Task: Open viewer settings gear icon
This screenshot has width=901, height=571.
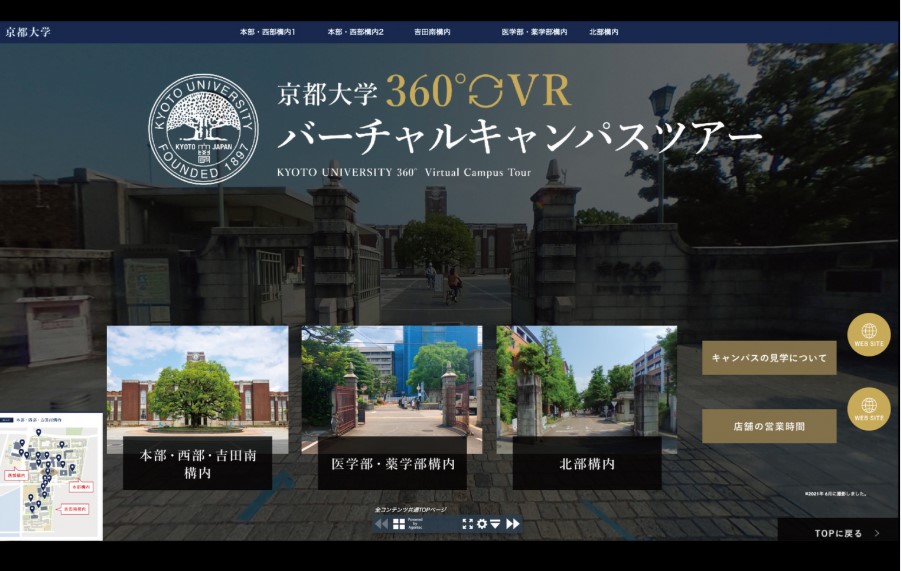Action: point(482,524)
